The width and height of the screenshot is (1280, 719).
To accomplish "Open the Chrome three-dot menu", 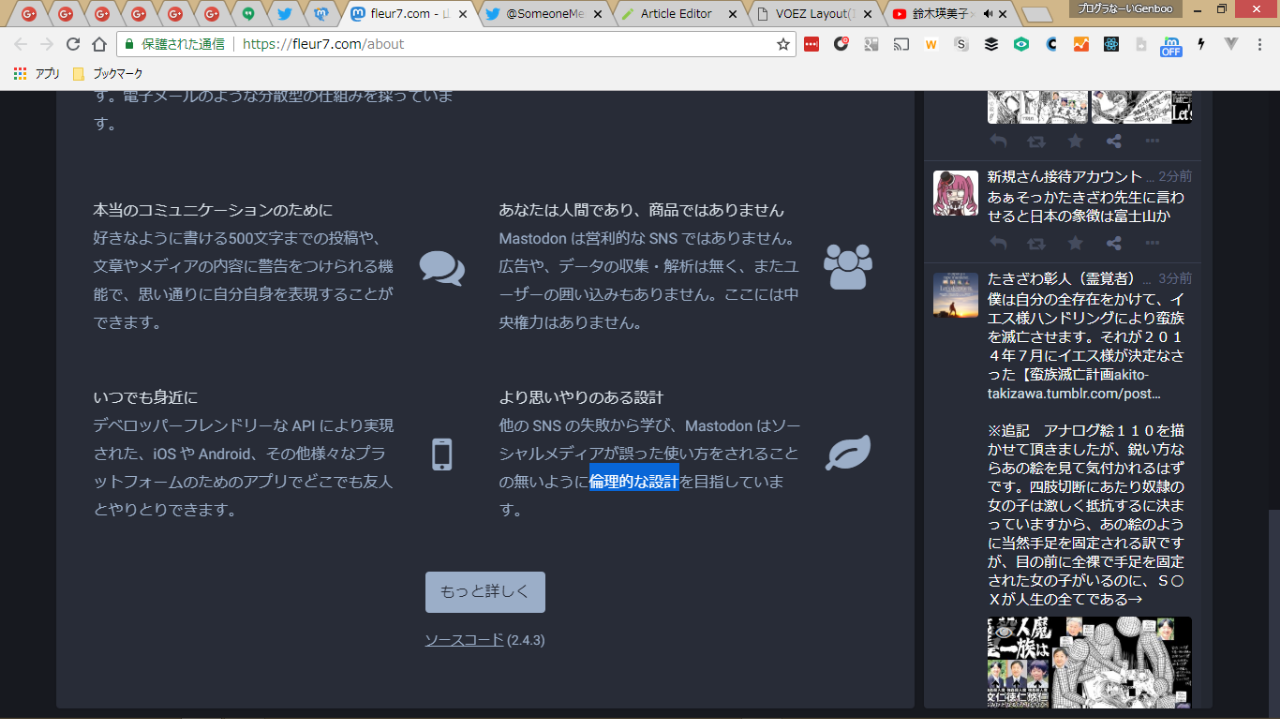I will [x=1261, y=44].
